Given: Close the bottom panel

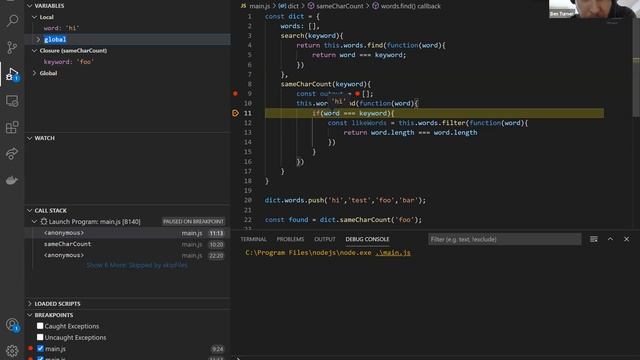Looking at the screenshot, I should click(627, 239).
